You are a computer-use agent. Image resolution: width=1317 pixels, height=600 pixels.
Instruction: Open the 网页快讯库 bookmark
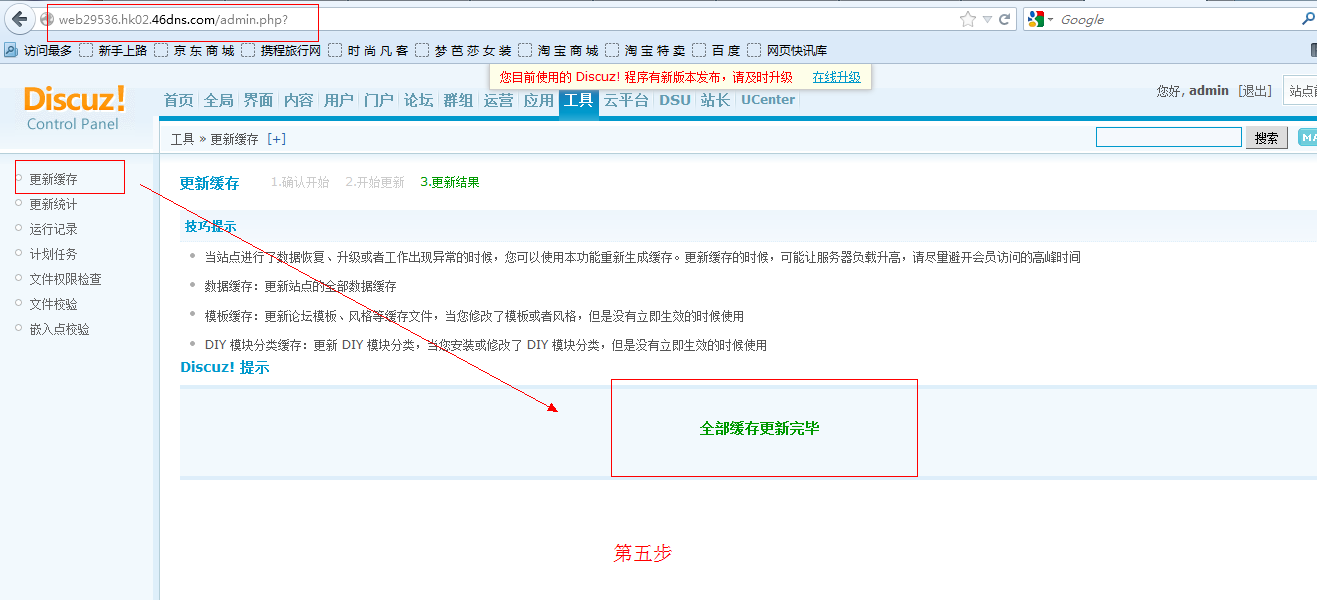787,50
